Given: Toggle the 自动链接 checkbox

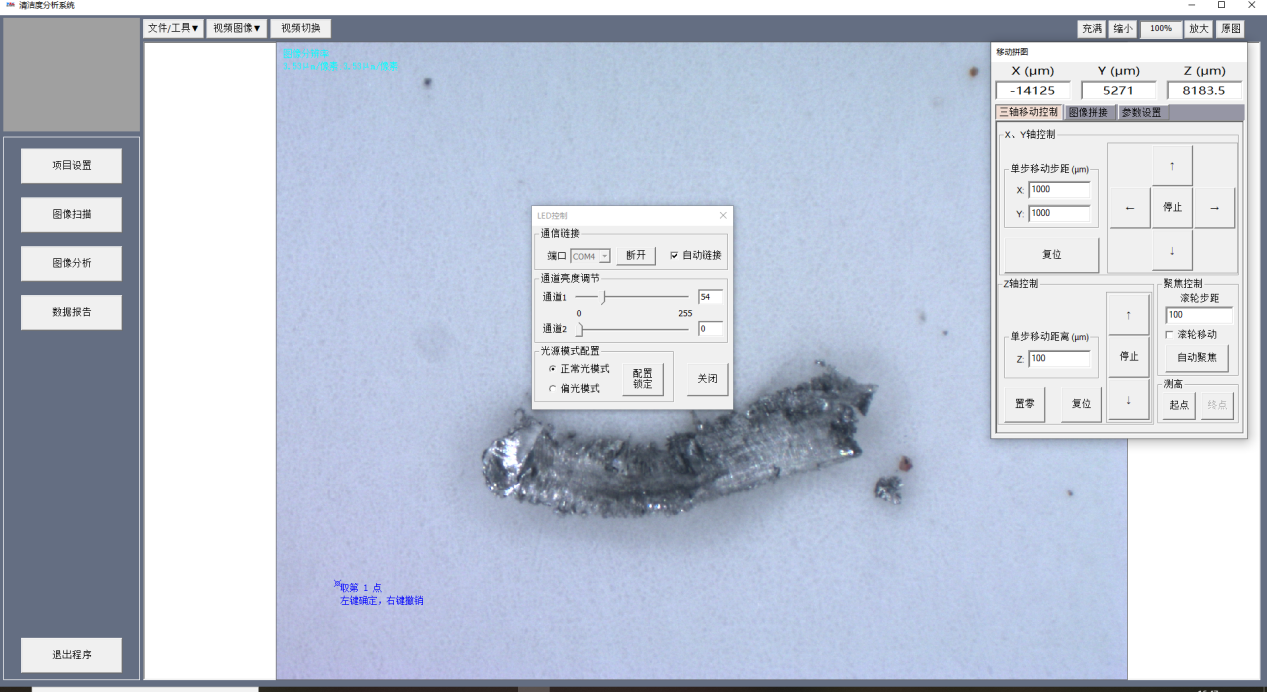Looking at the screenshot, I should point(674,255).
